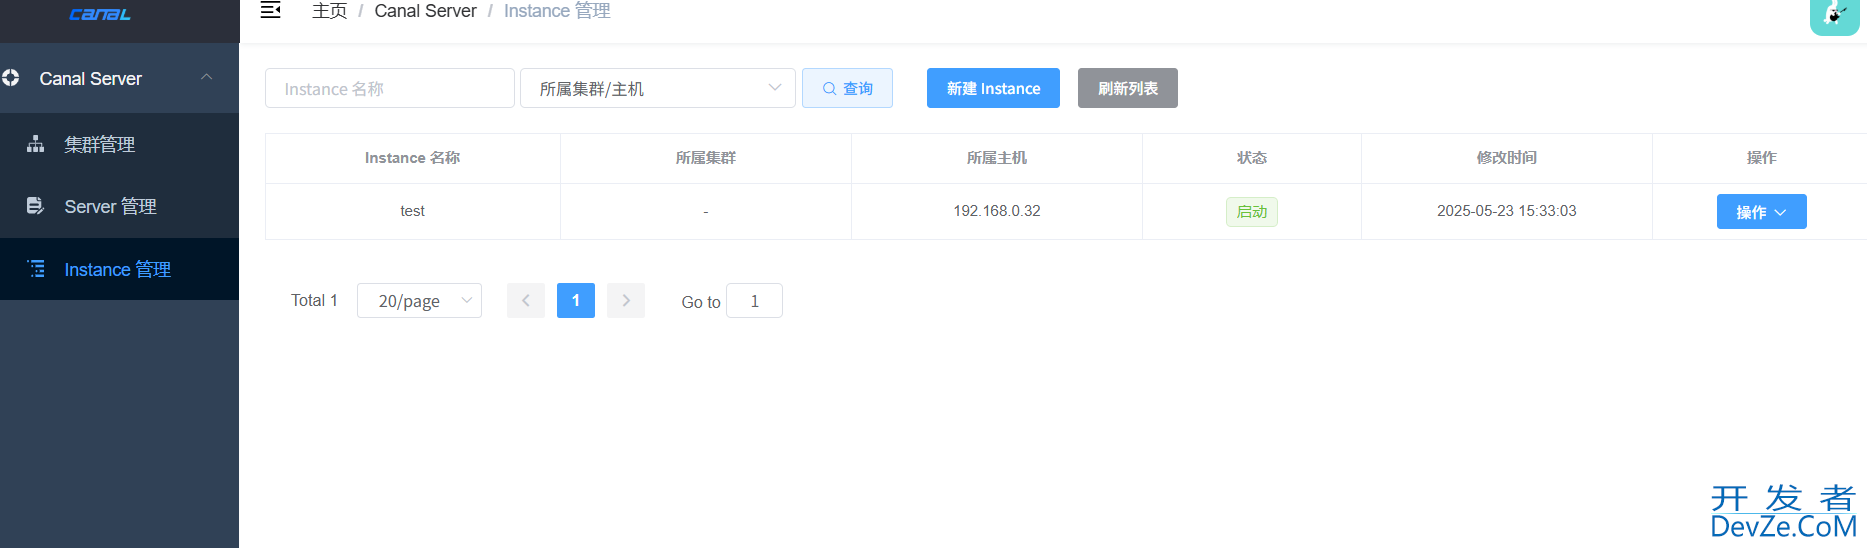This screenshot has width=1867, height=548.
Task: Click the Server 管理 form icon
Action: pos(36,206)
